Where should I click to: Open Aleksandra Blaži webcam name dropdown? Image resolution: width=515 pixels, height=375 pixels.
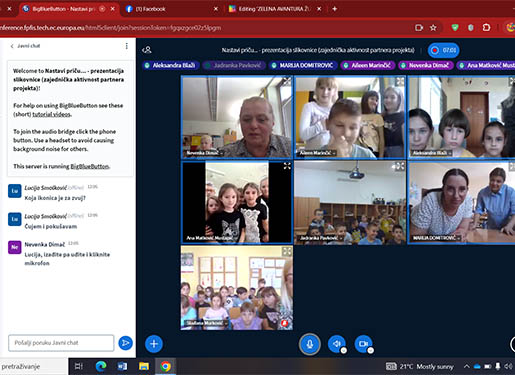(x=432, y=153)
